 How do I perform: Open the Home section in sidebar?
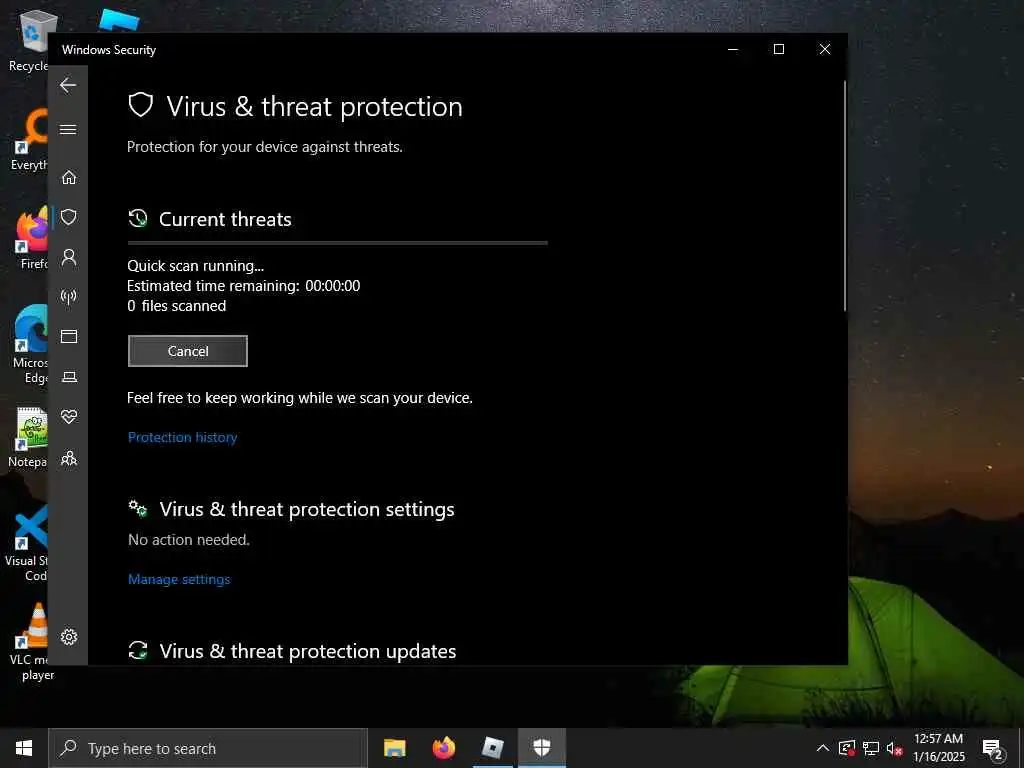point(69,177)
